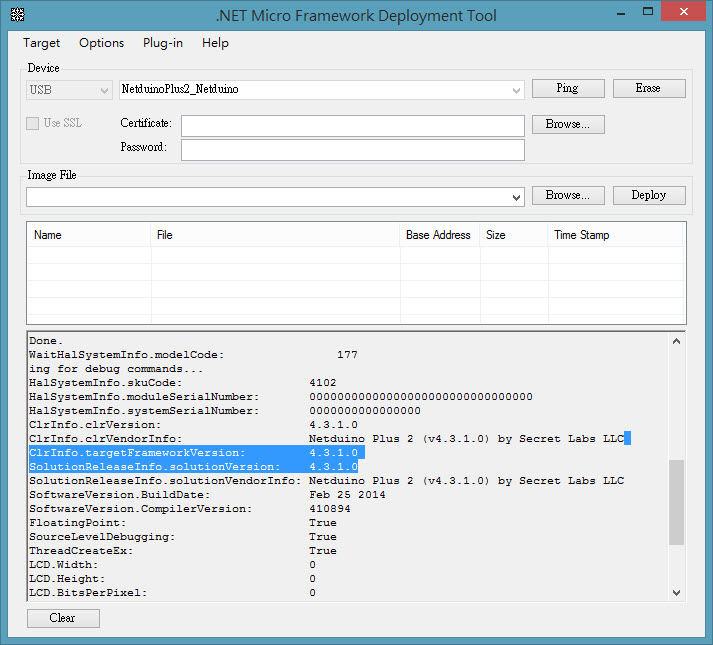Viewport: 713px width, 645px height.
Task: Click 'HalSystemInfo.moduleSerialNumber:' log line
Action: (x=281, y=397)
